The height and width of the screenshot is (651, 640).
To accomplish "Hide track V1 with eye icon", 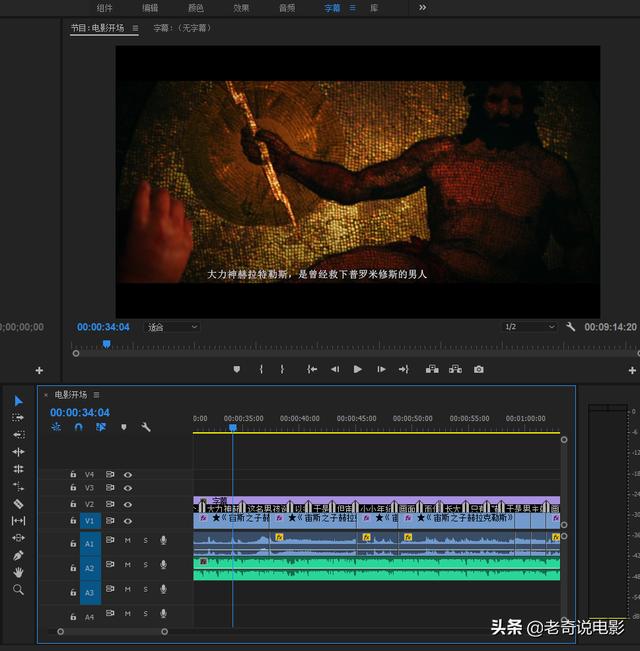I will pos(128,521).
